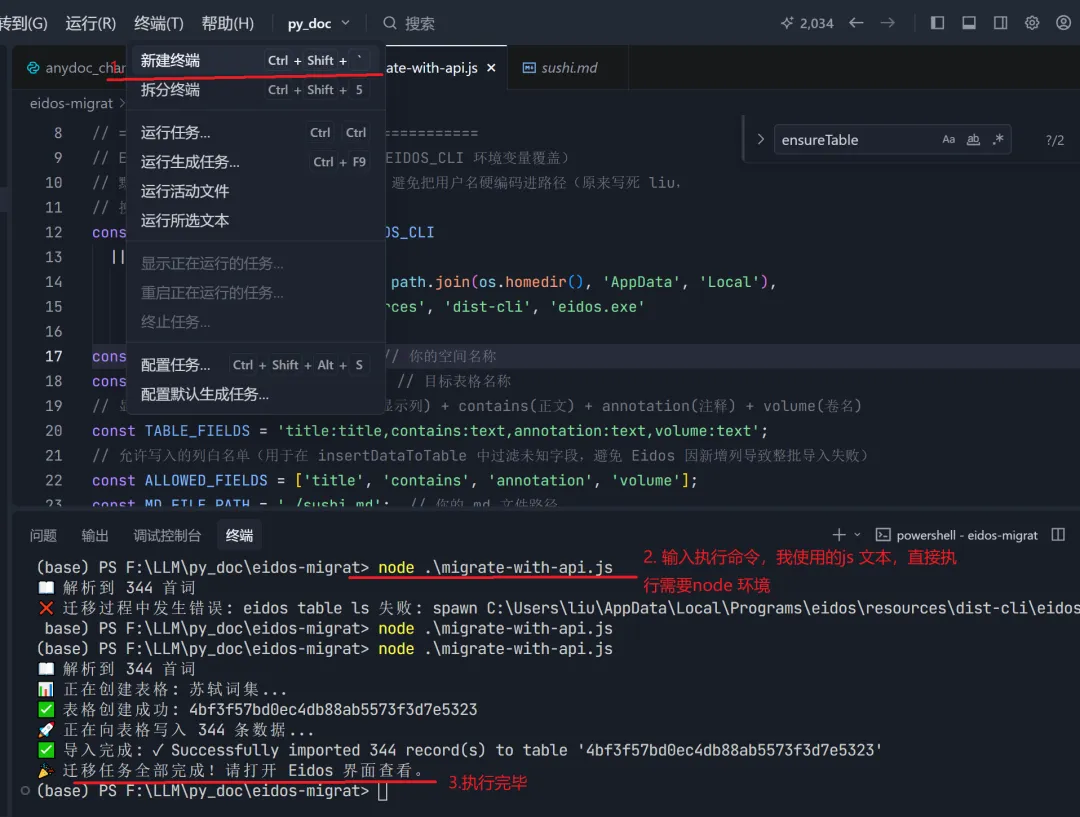Click the eidos-migrat breadcrumb
This screenshot has height=817, width=1080.
pos(71,103)
